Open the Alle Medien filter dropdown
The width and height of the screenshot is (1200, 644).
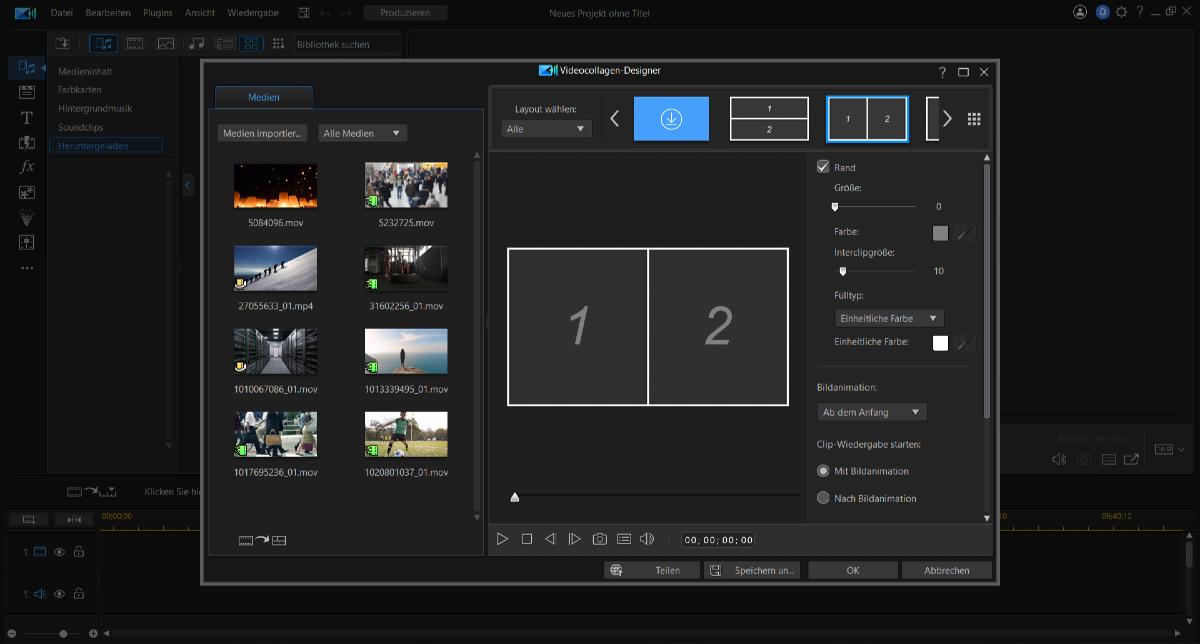pyautogui.click(x=362, y=133)
